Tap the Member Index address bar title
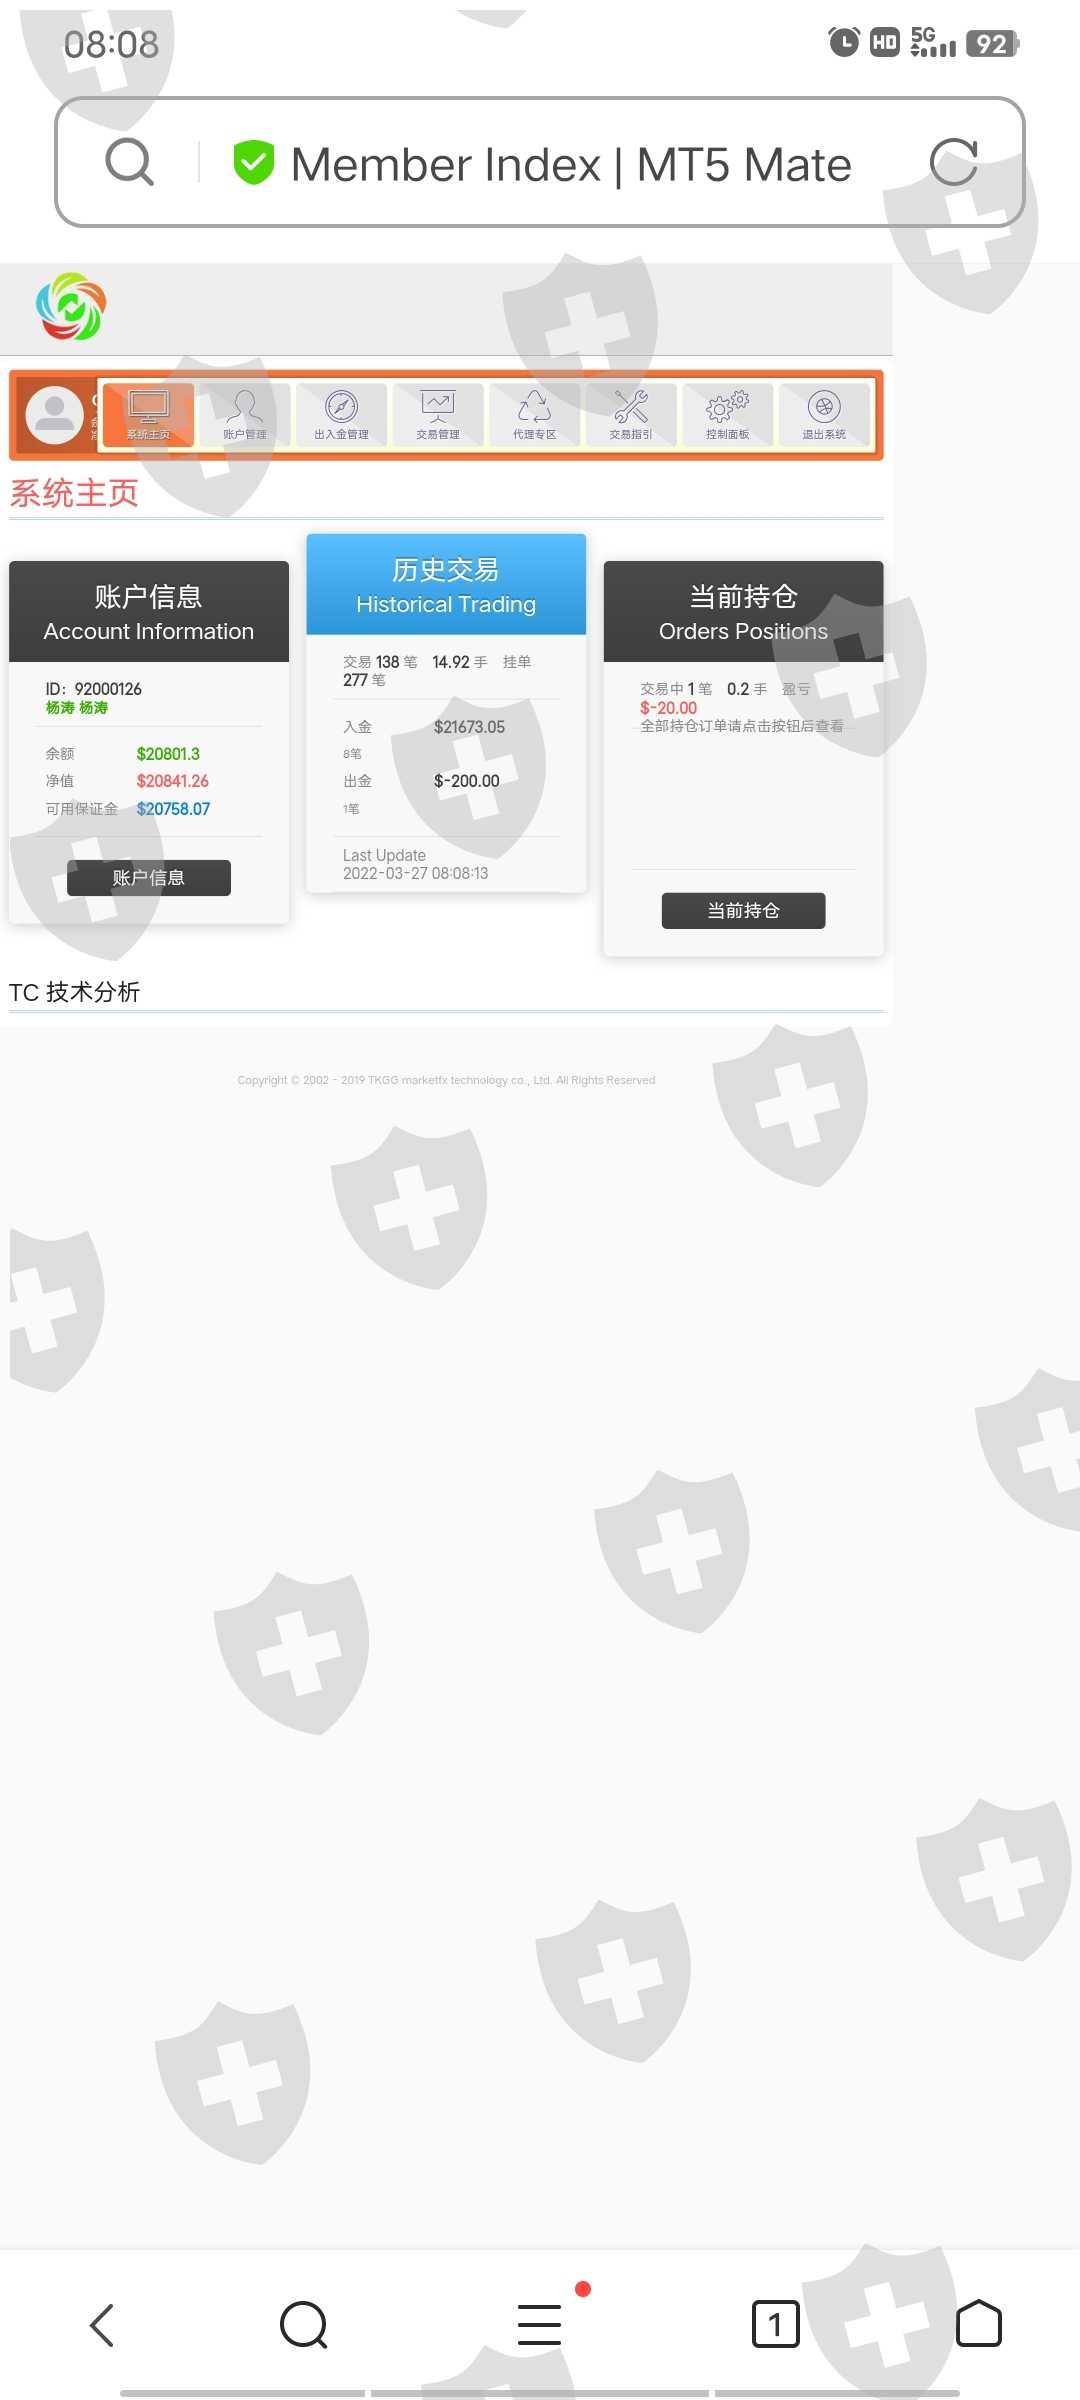The height and width of the screenshot is (2400, 1080). [571, 164]
